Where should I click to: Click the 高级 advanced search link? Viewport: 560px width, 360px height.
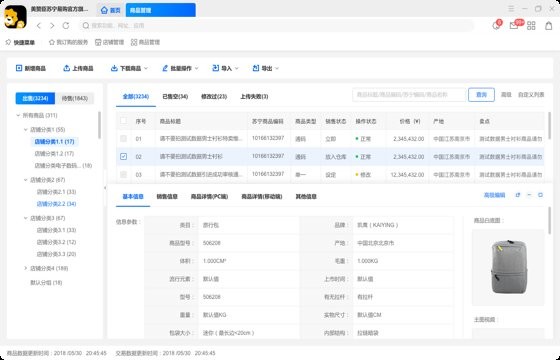coord(506,95)
